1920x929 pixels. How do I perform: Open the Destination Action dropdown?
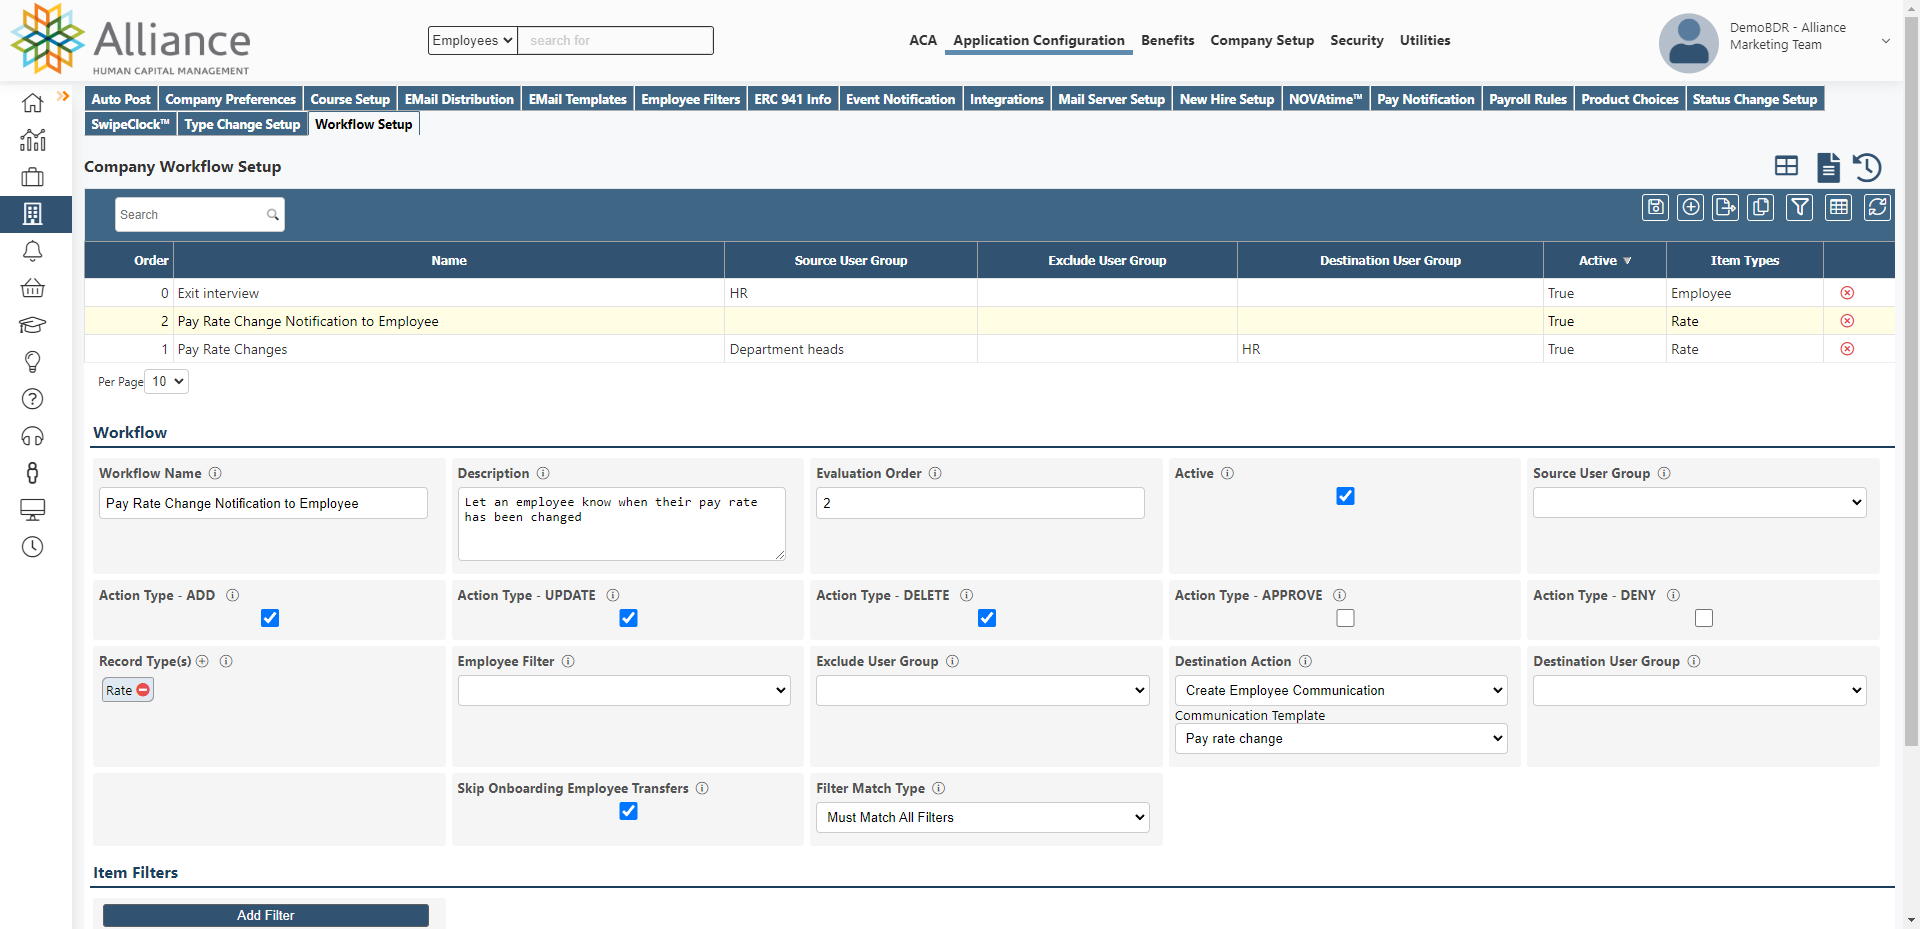pyautogui.click(x=1341, y=691)
